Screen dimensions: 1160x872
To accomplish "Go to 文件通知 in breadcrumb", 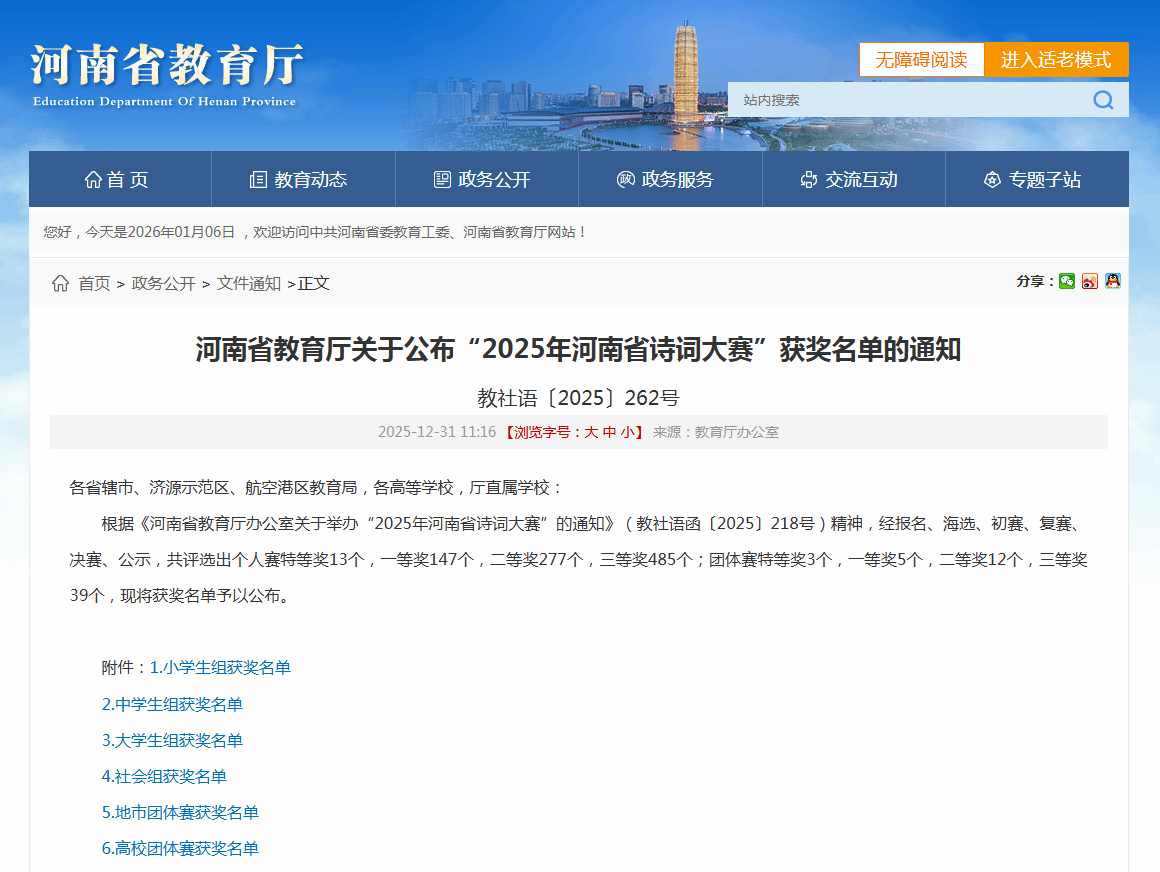I will [x=249, y=284].
